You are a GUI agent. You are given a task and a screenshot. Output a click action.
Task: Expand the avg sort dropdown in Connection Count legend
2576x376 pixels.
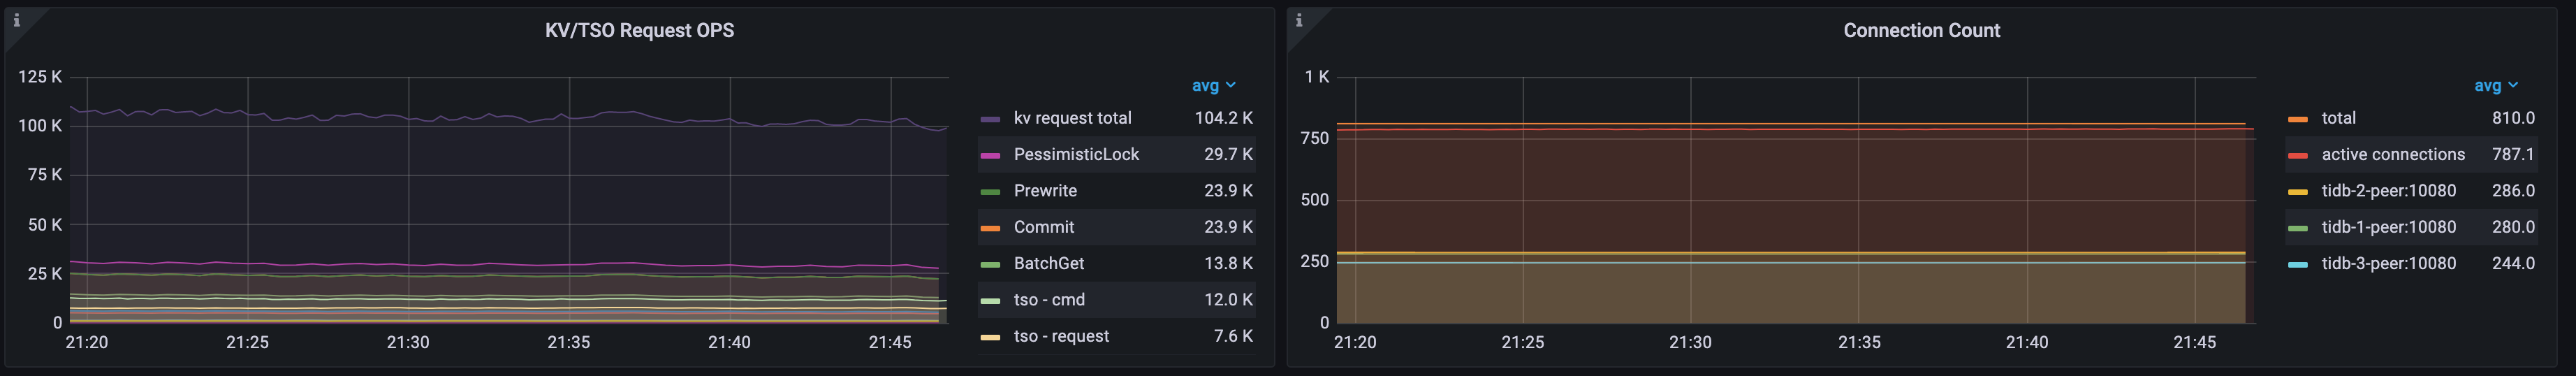(x=2495, y=86)
